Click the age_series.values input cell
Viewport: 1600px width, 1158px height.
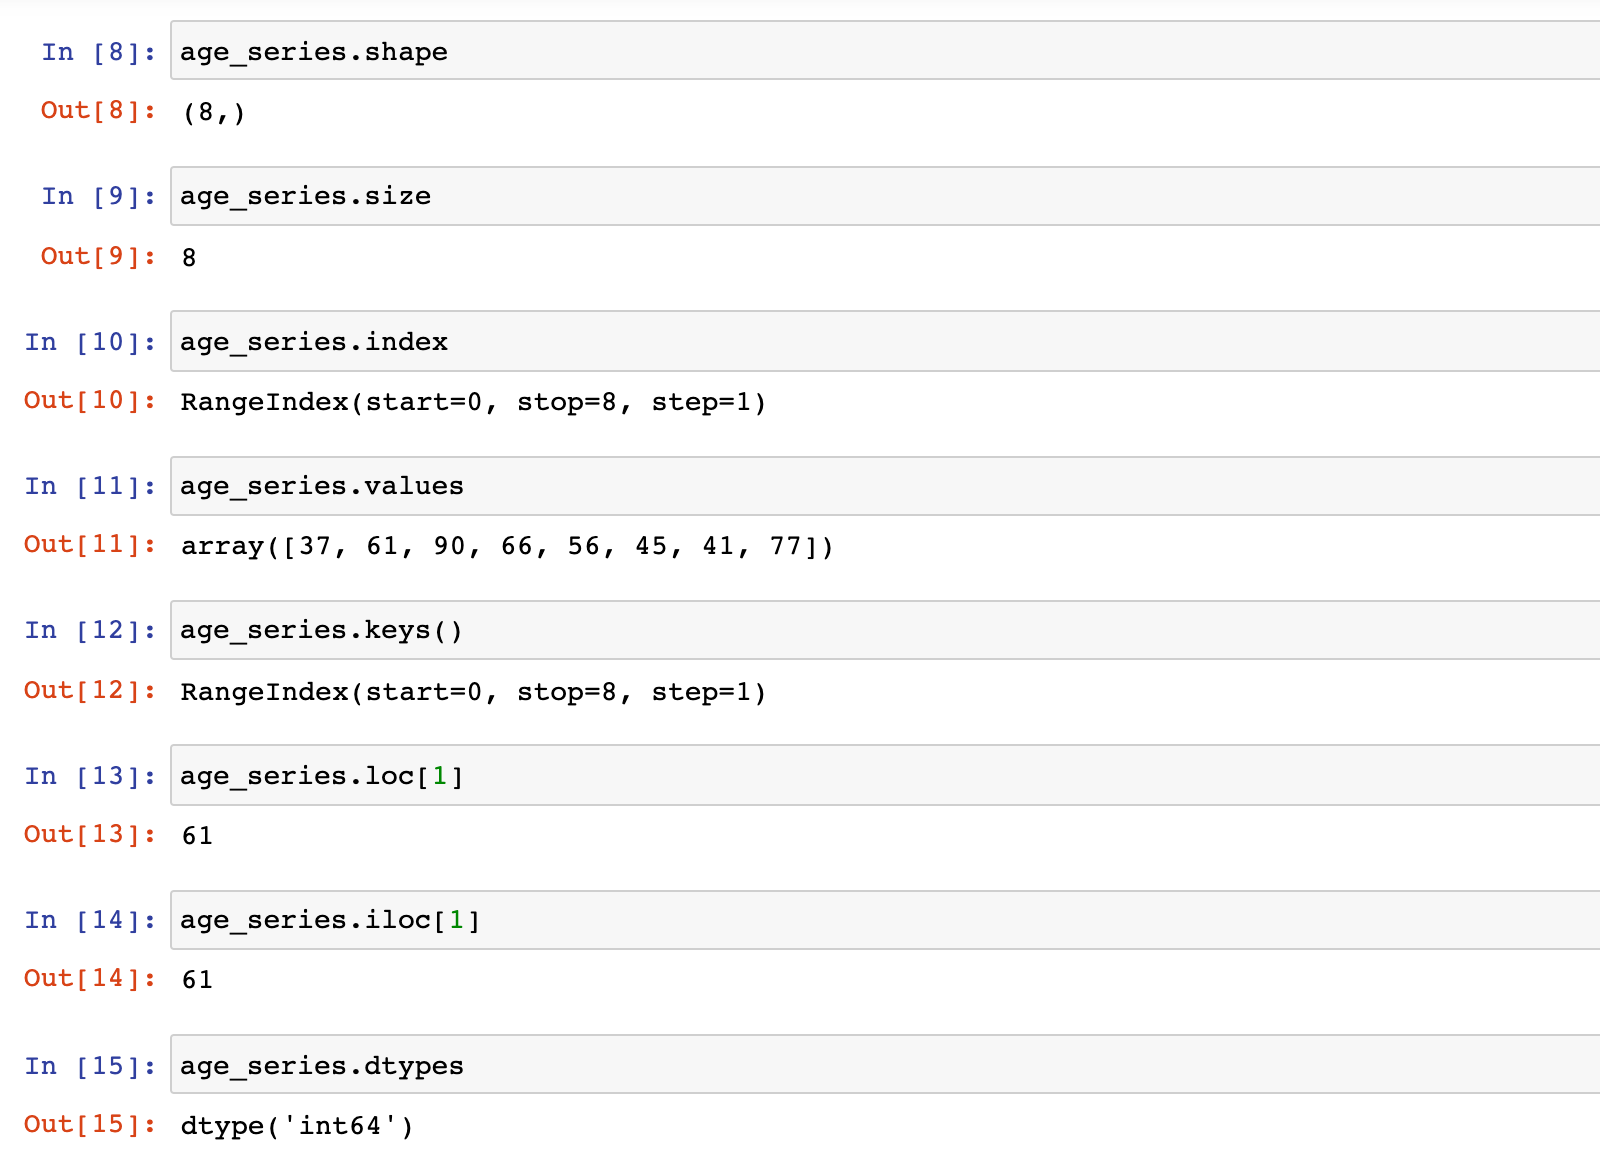click(885, 486)
